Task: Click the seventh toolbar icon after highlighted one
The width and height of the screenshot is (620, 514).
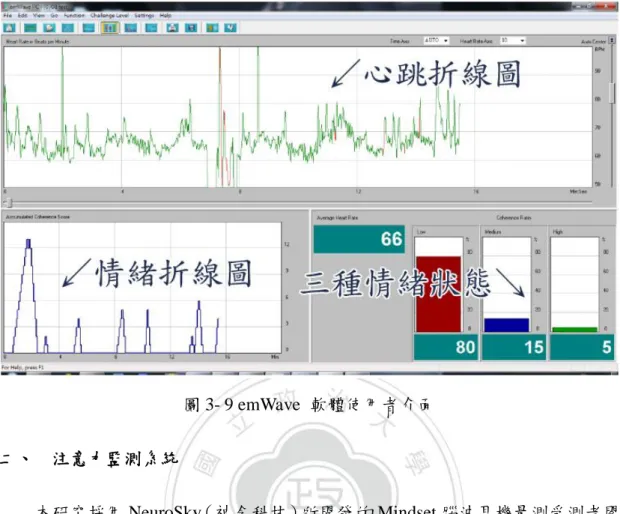Action: coord(130,28)
